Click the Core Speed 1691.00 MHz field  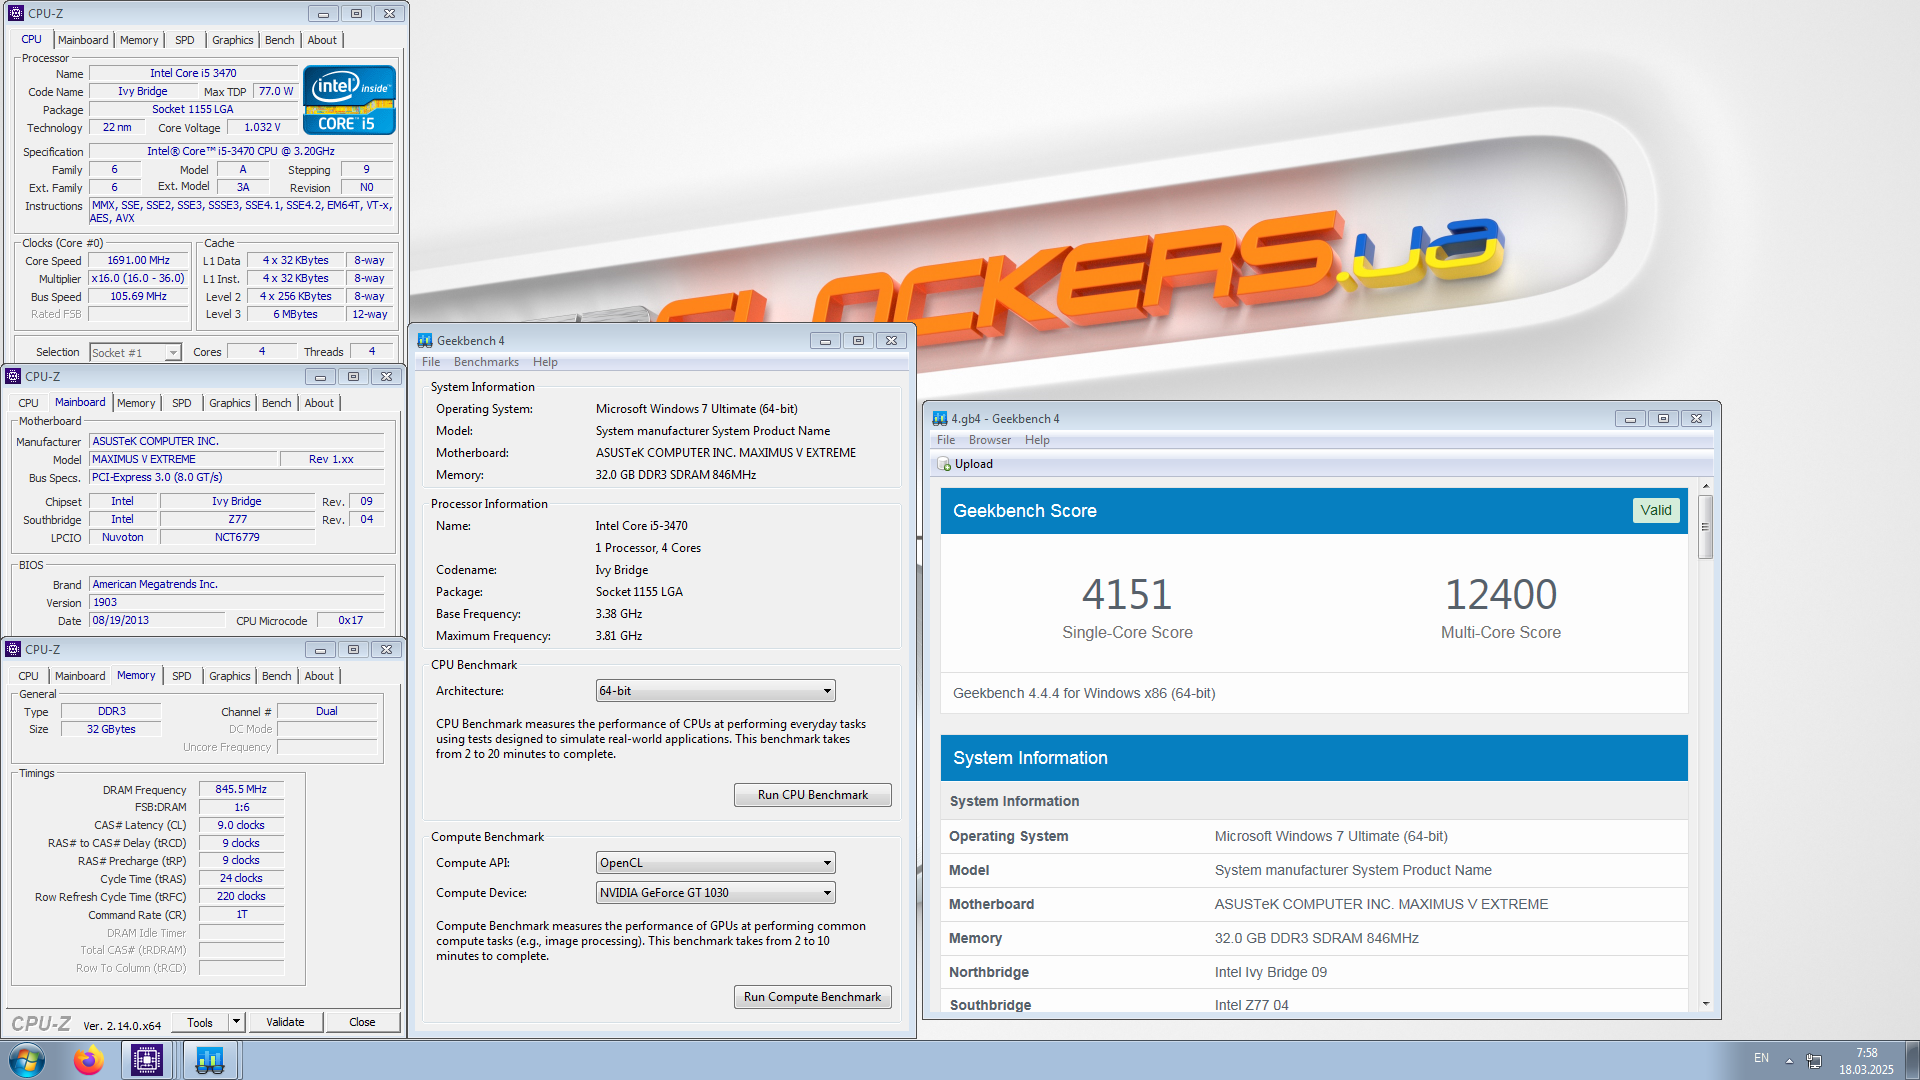tap(139, 260)
